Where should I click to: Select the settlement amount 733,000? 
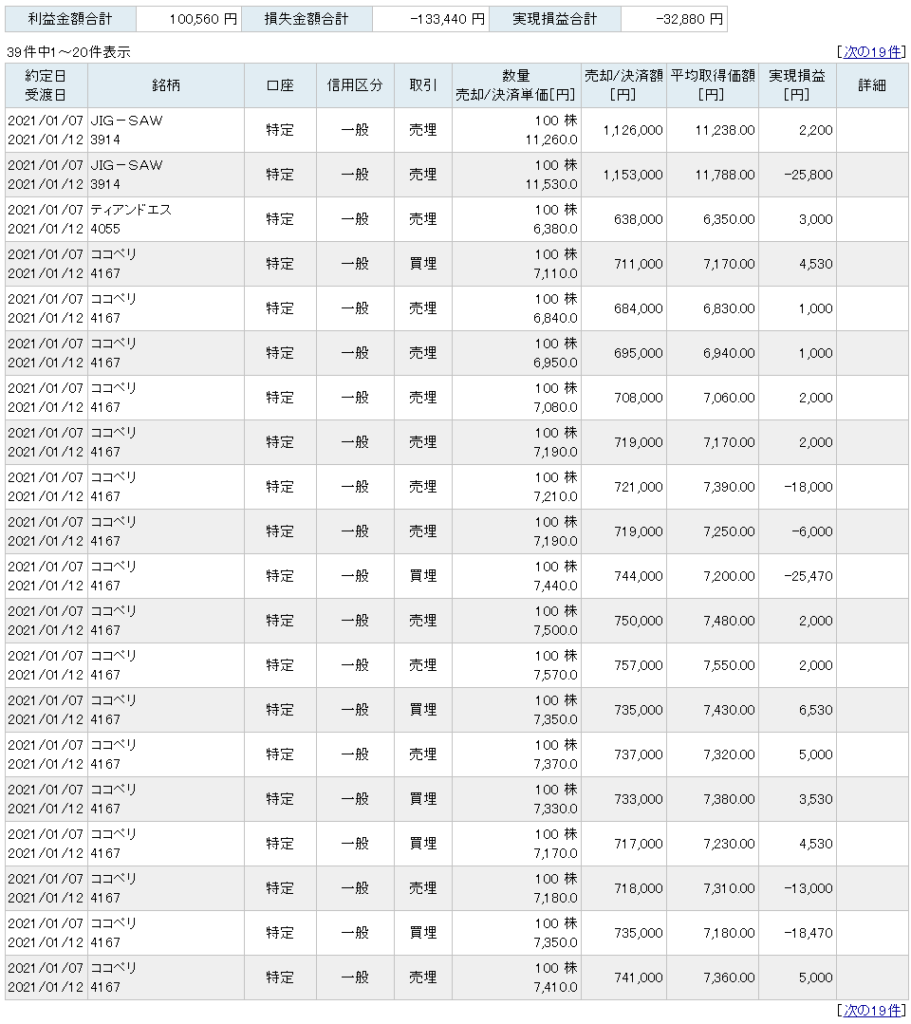coord(638,799)
